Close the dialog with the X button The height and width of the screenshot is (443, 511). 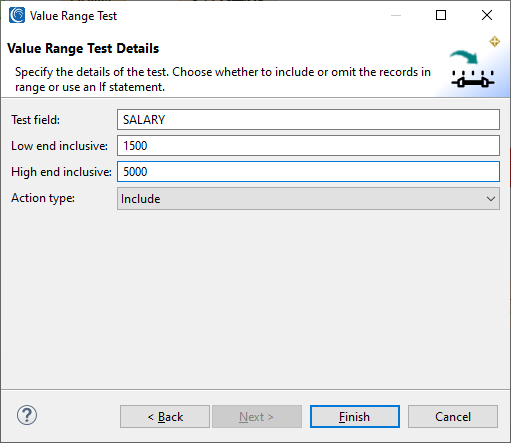487,15
